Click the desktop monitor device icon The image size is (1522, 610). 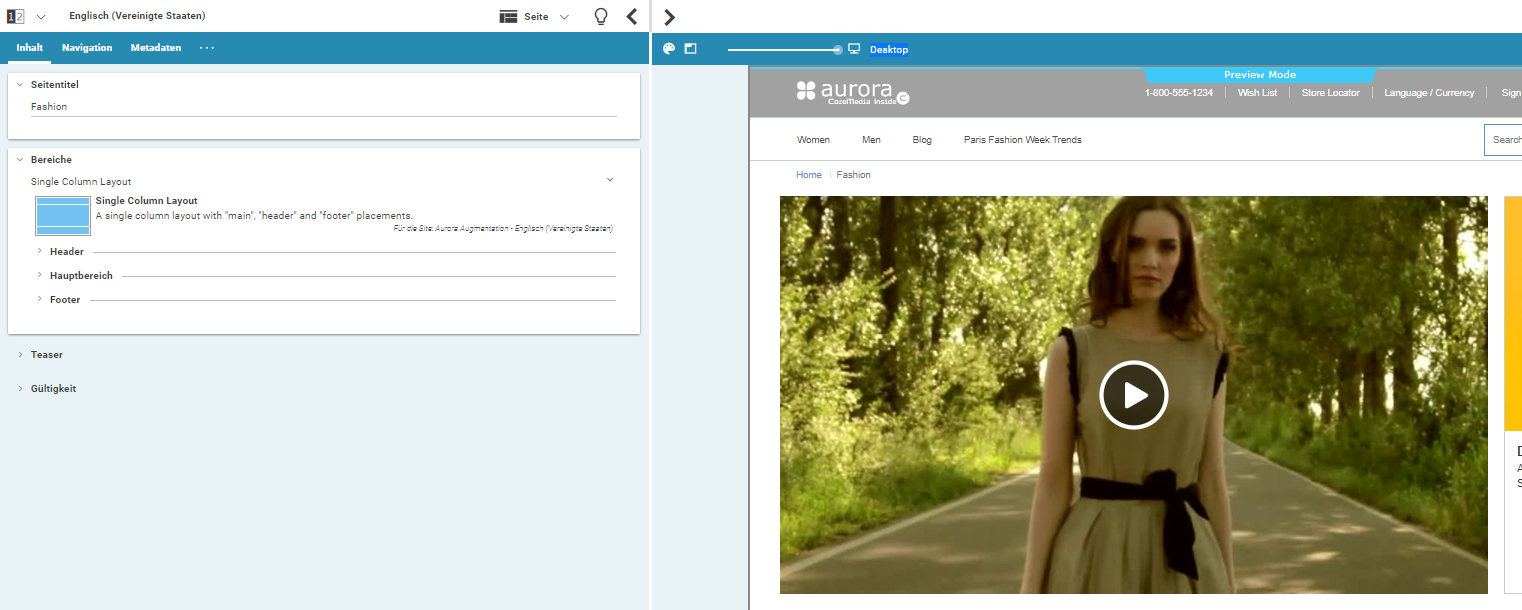click(x=854, y=49)
